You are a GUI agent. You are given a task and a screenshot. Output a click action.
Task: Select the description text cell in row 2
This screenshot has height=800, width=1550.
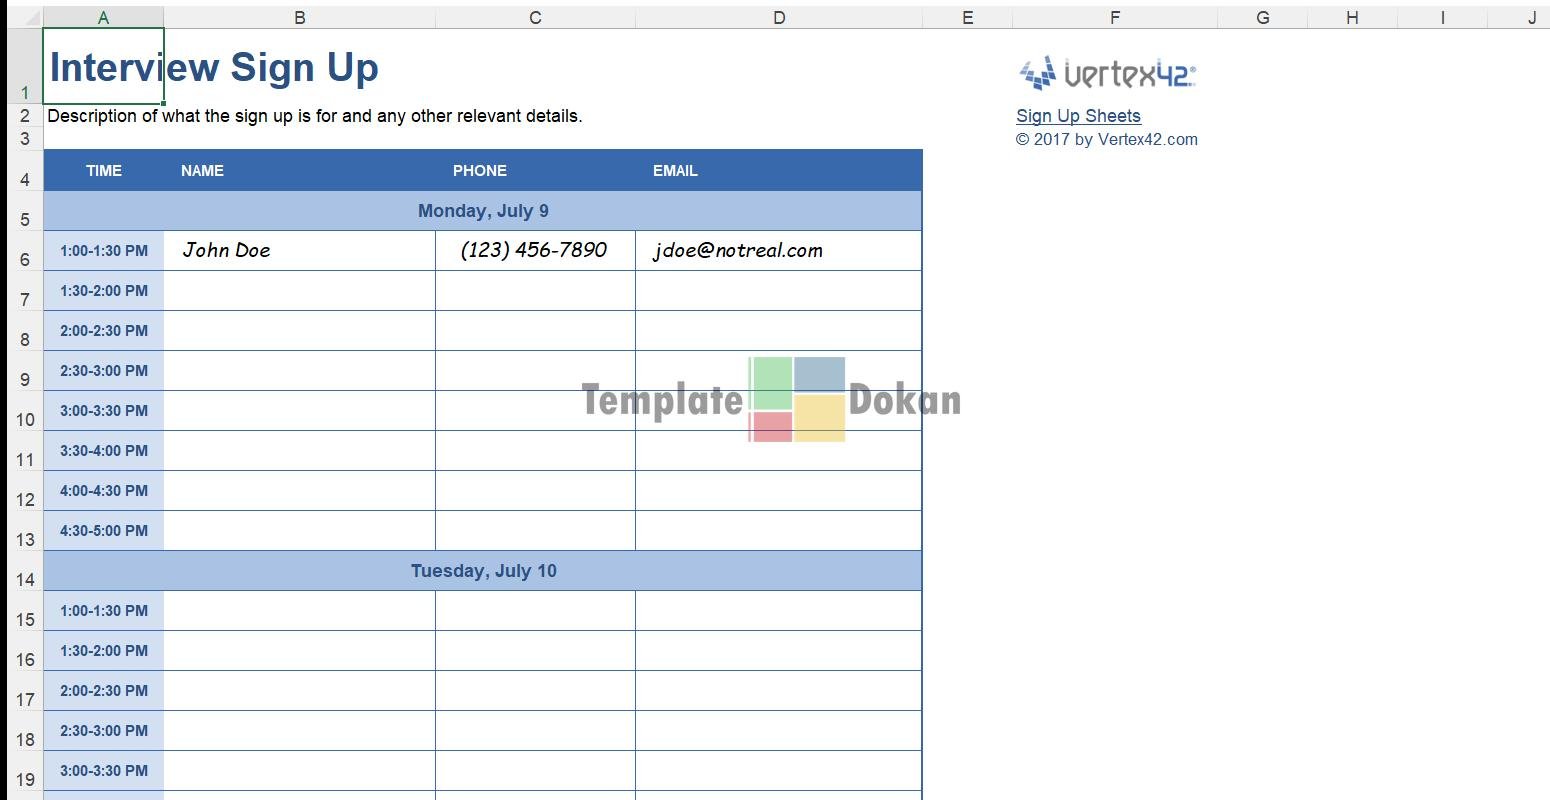pos(314,116)
